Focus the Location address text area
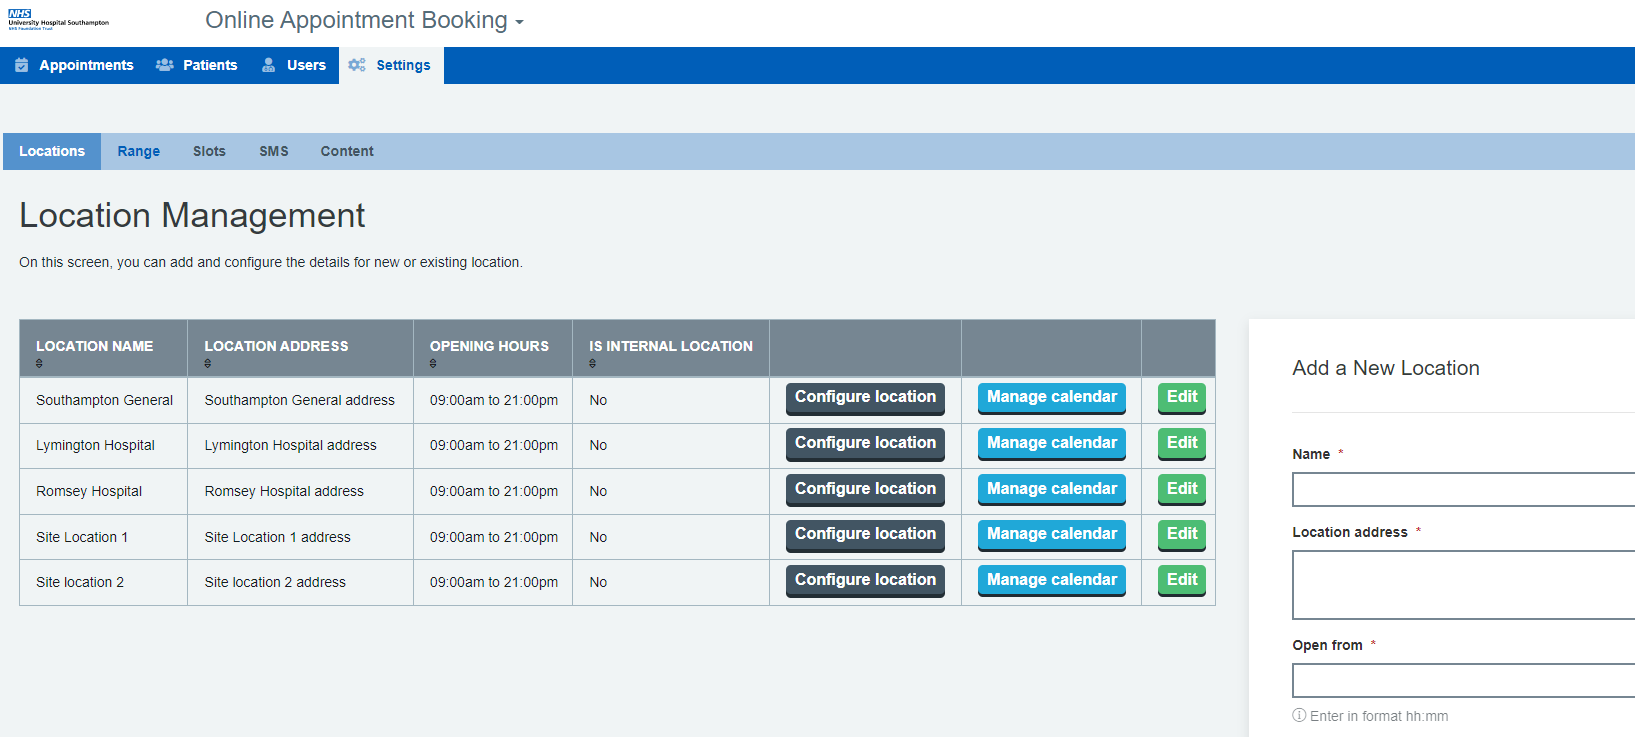The width and height of the screenshot is (1635, 737). click(1462, 585)
